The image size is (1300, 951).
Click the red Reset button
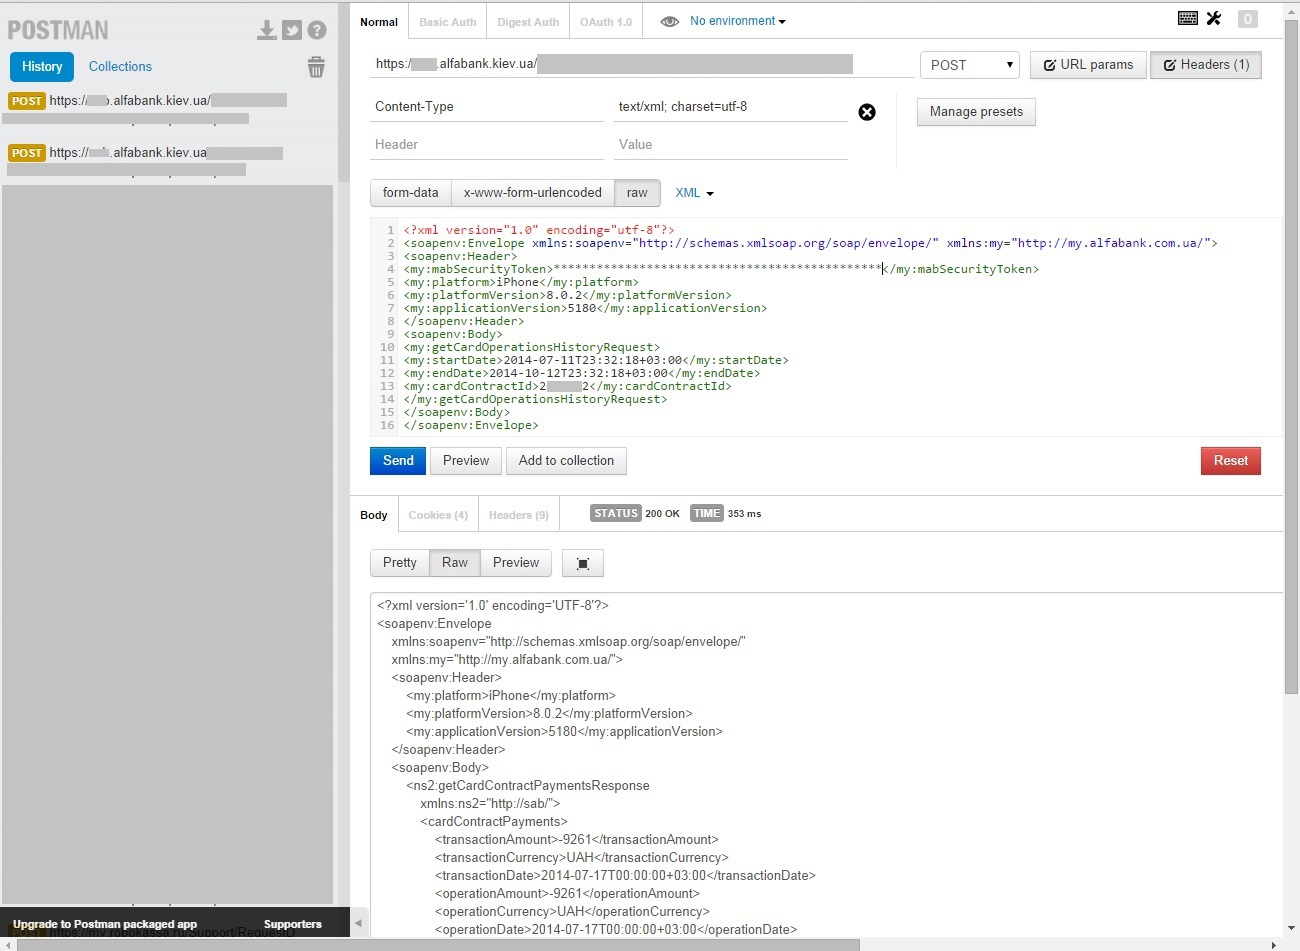click(1231, 461)
